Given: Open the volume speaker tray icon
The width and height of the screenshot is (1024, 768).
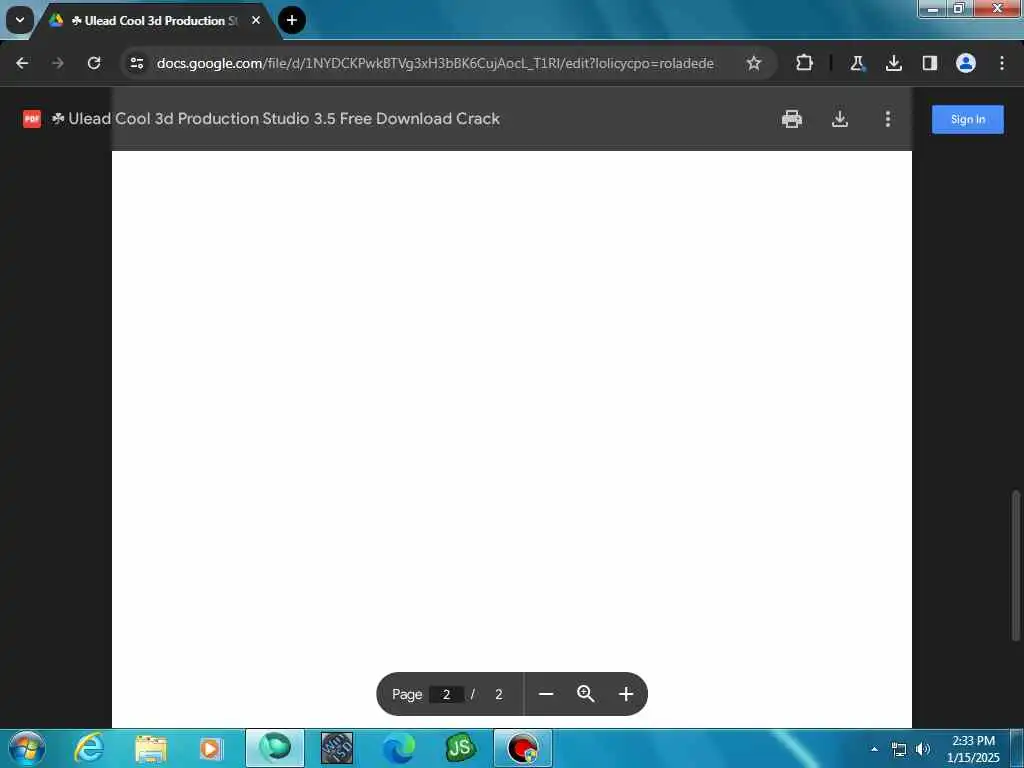Looking at the screenshot, I should pyautogui.click(x=923, y=749).
